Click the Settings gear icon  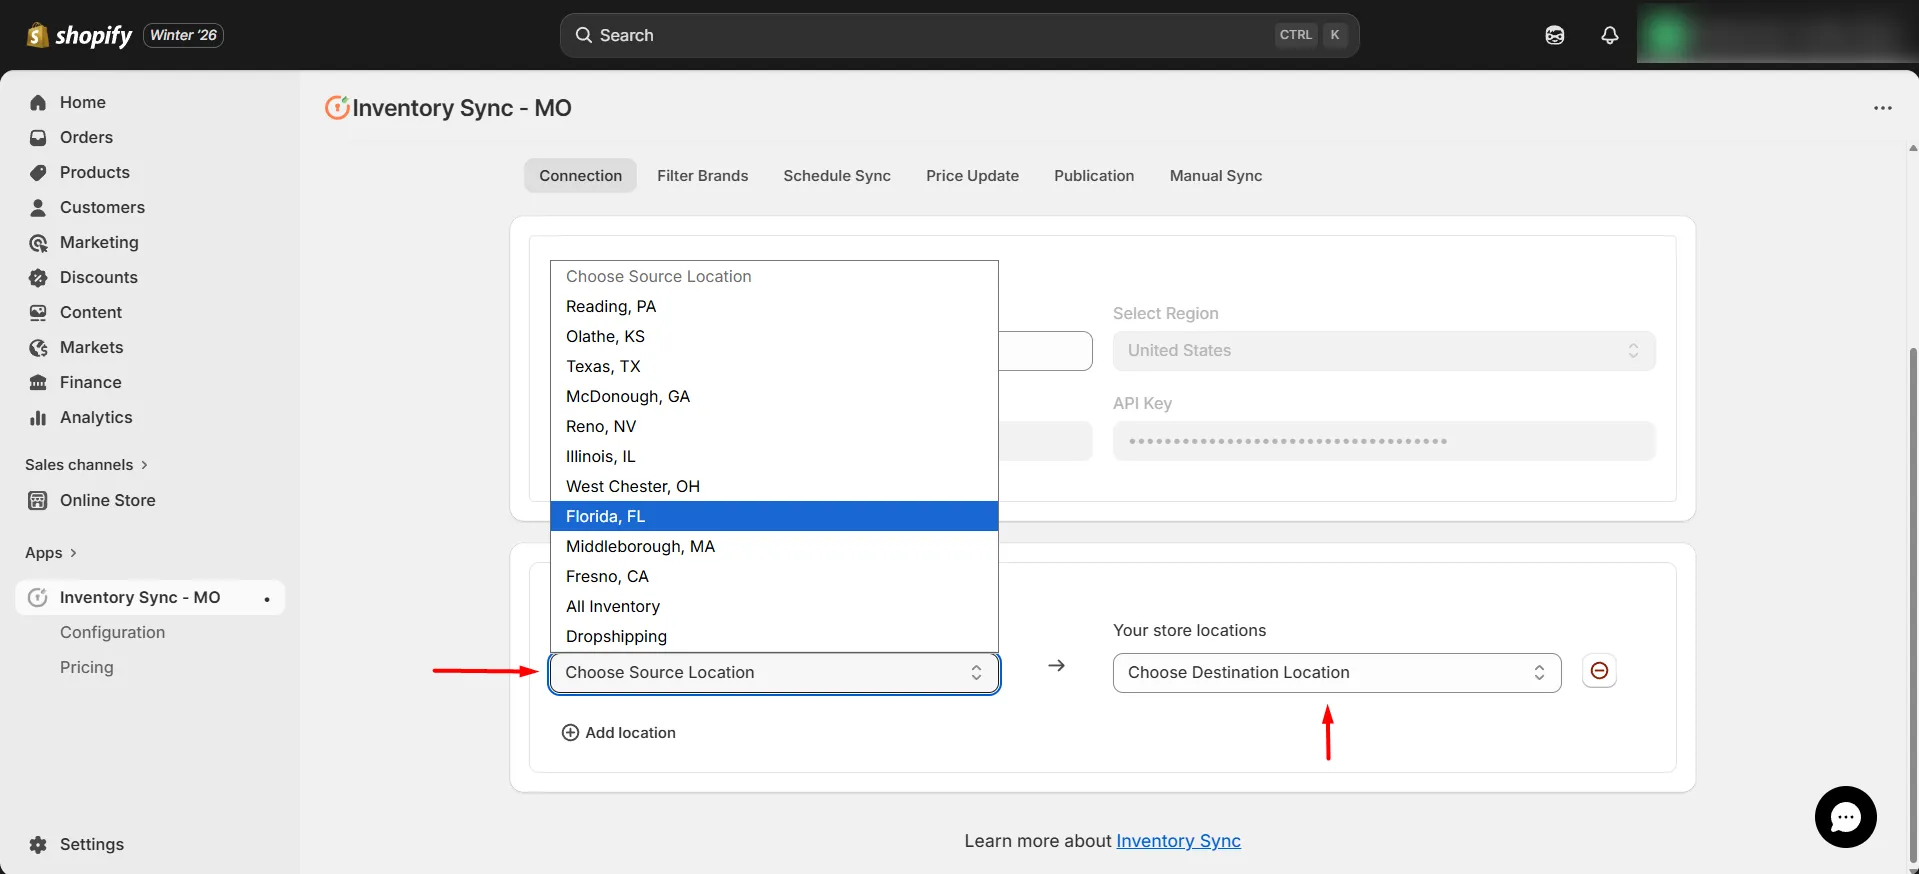click(38, 844)
